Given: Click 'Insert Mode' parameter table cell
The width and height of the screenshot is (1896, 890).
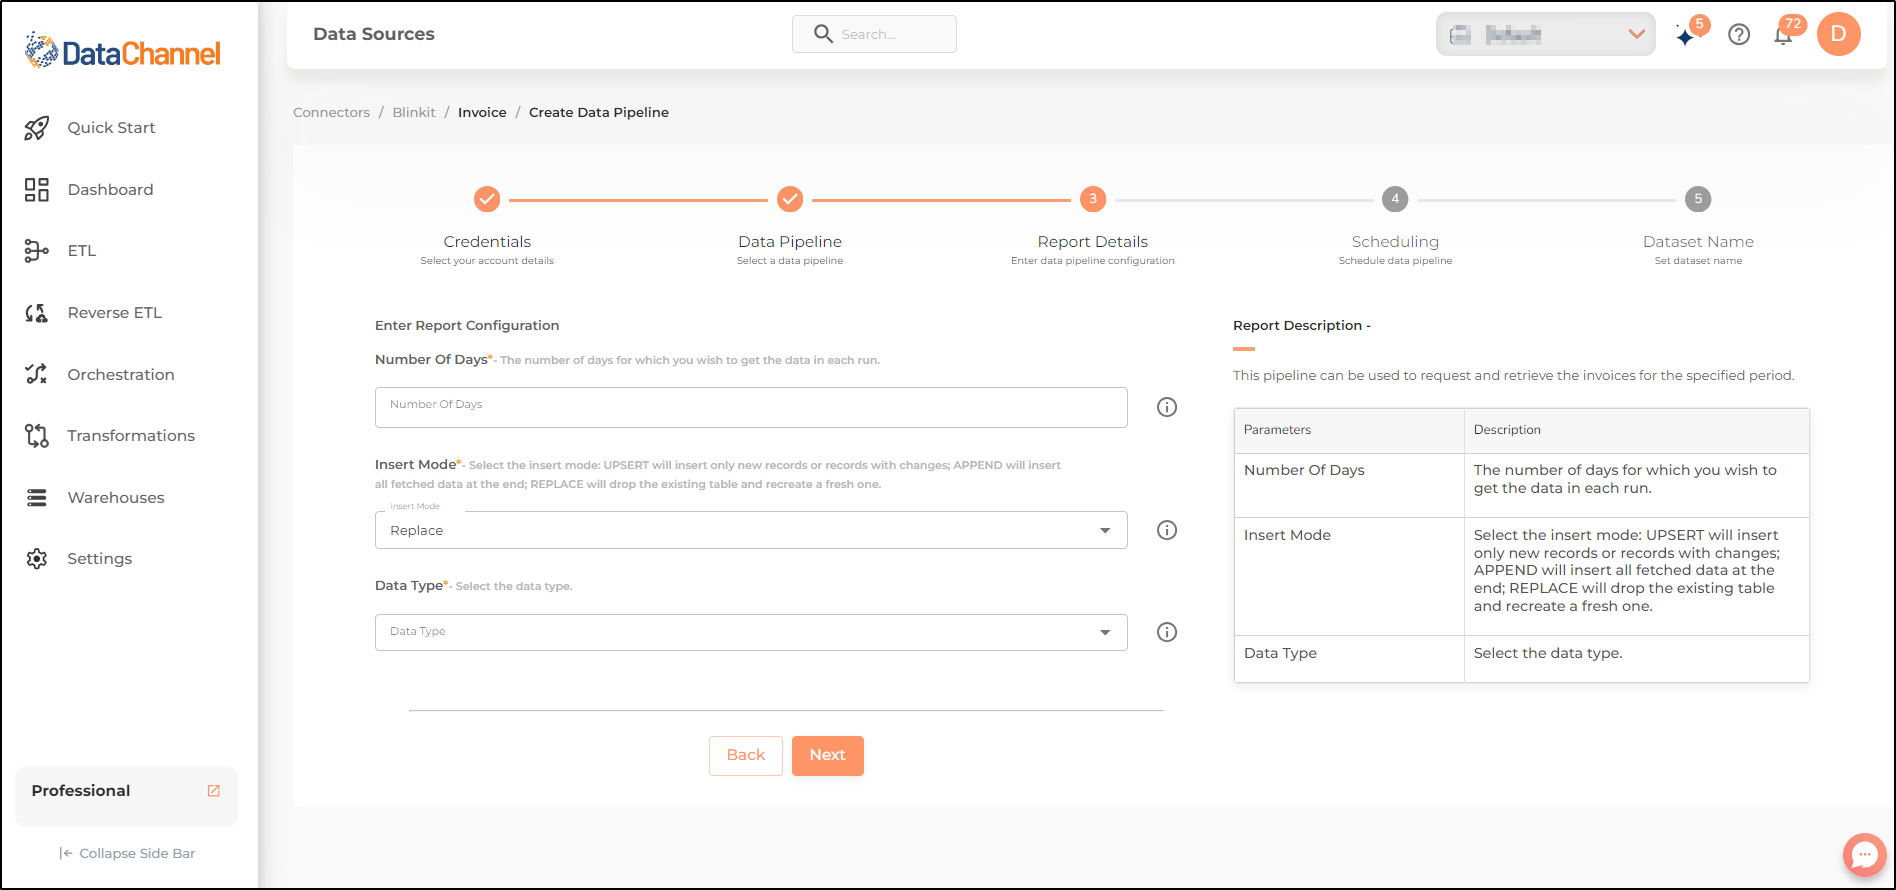Looking at the screenshot, I should point(1349,576).
